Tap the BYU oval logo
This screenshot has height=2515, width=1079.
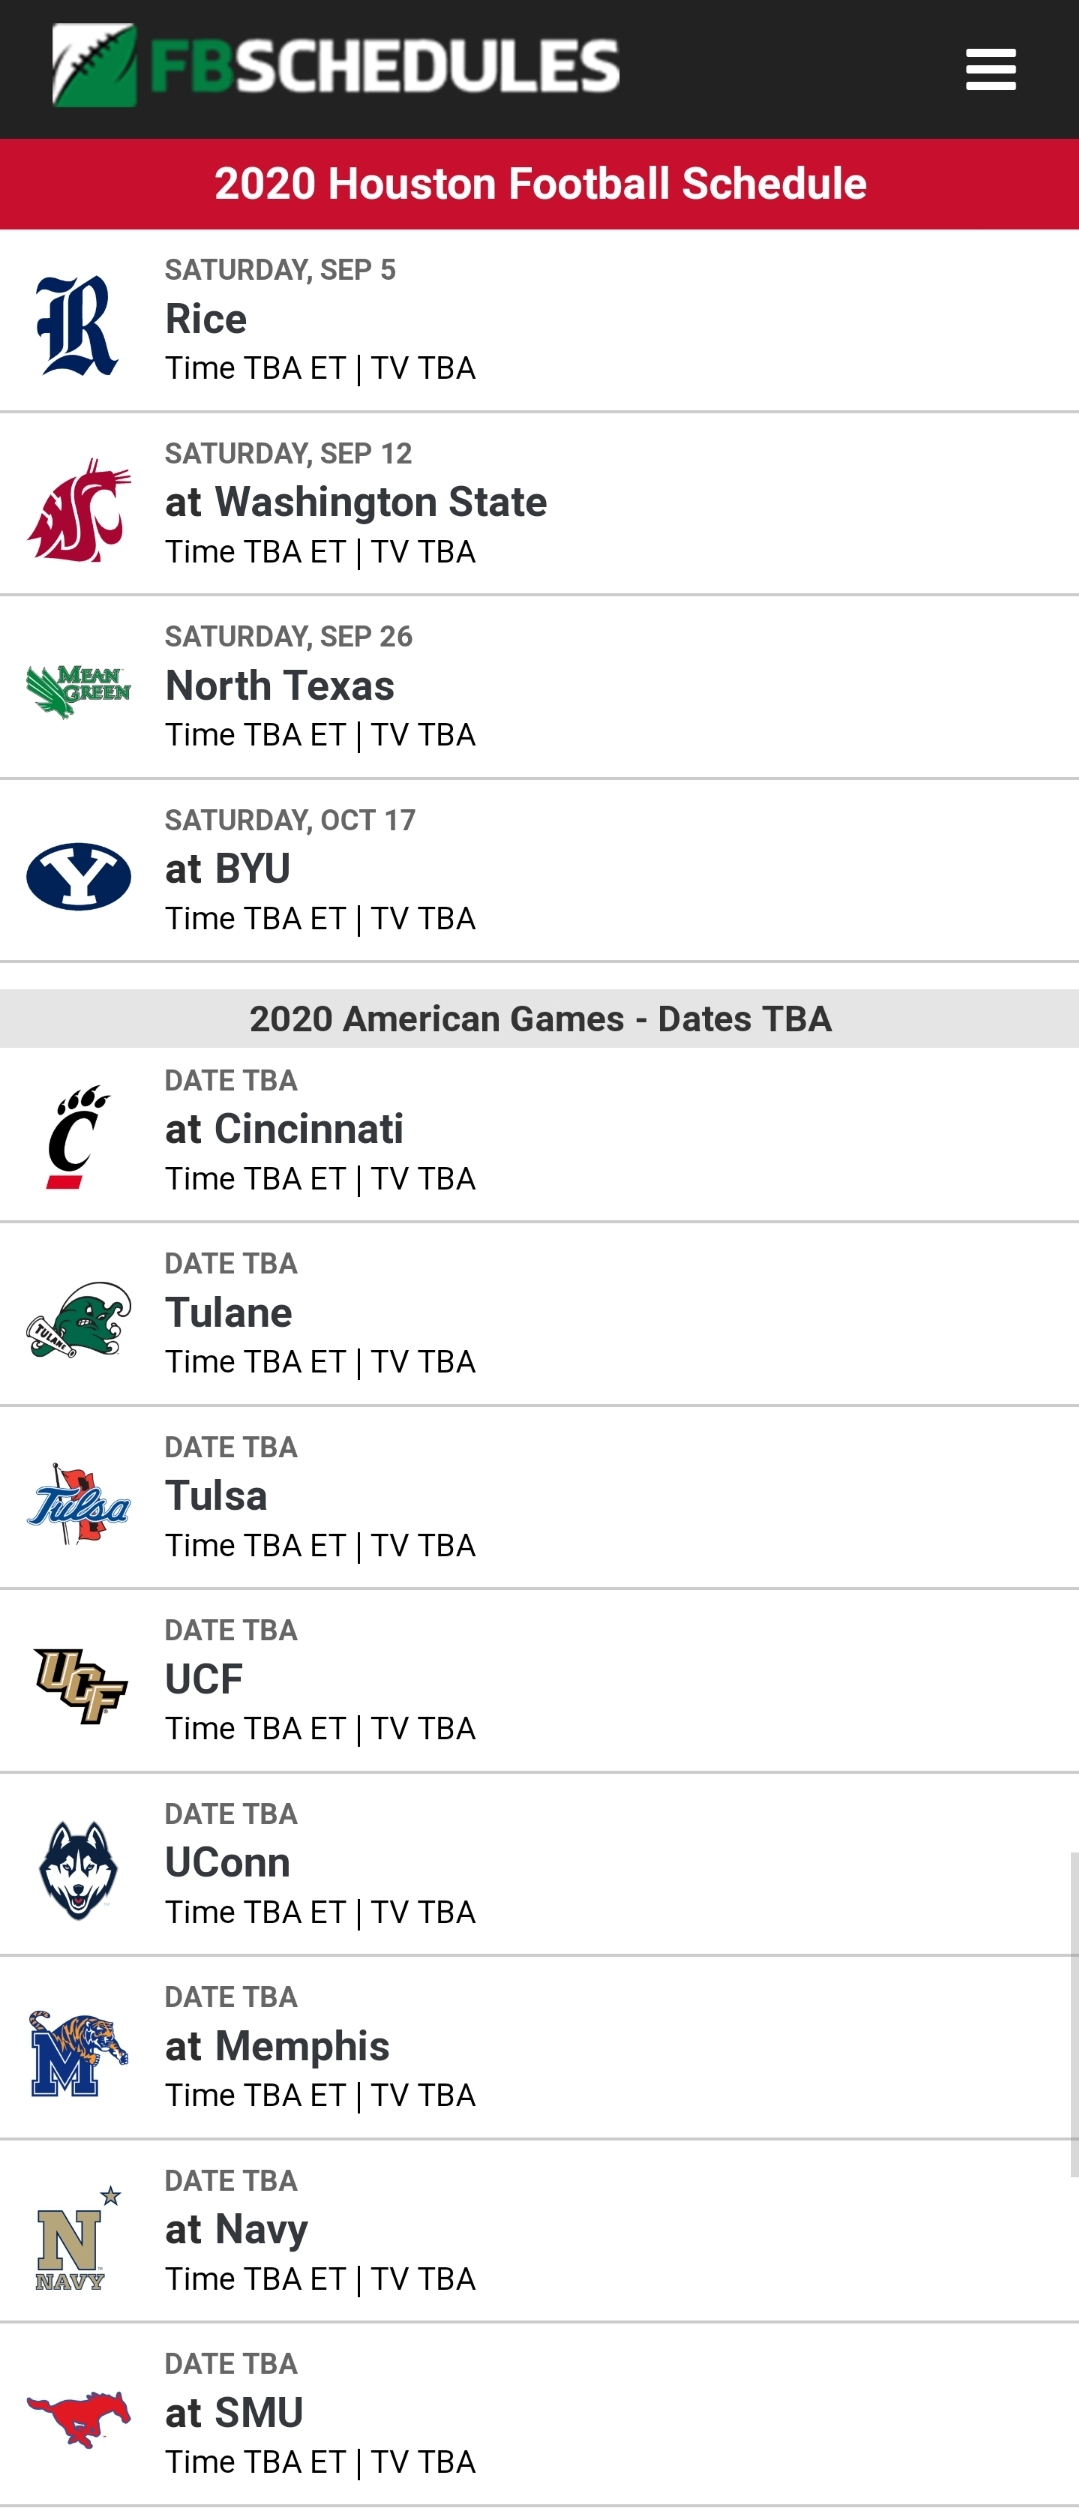(x=78, y=876)
